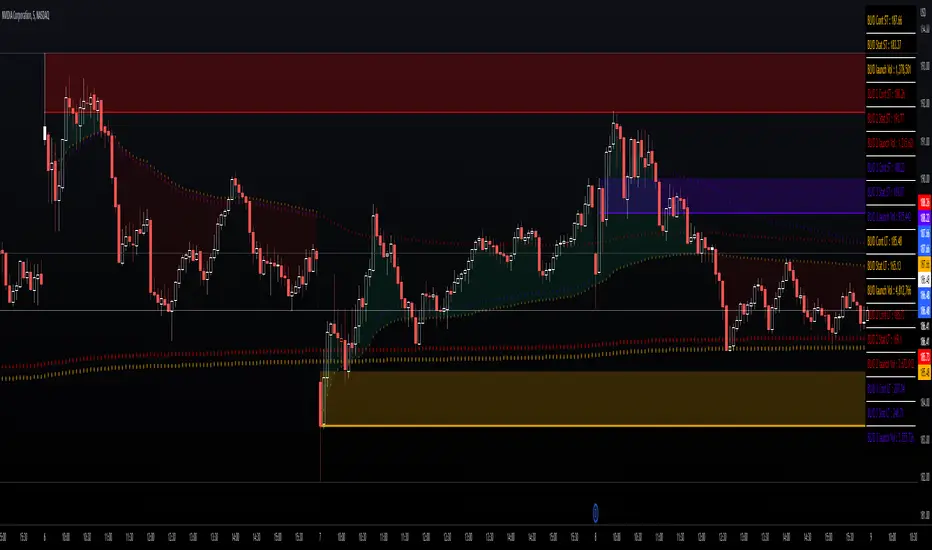Select the purple zone's bottom boundary line

point(733,213)
